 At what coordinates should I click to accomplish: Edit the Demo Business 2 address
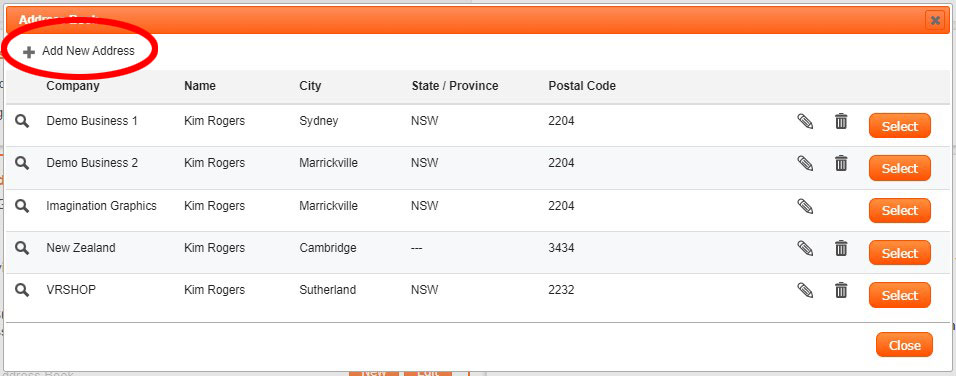(x=805, y=163)
